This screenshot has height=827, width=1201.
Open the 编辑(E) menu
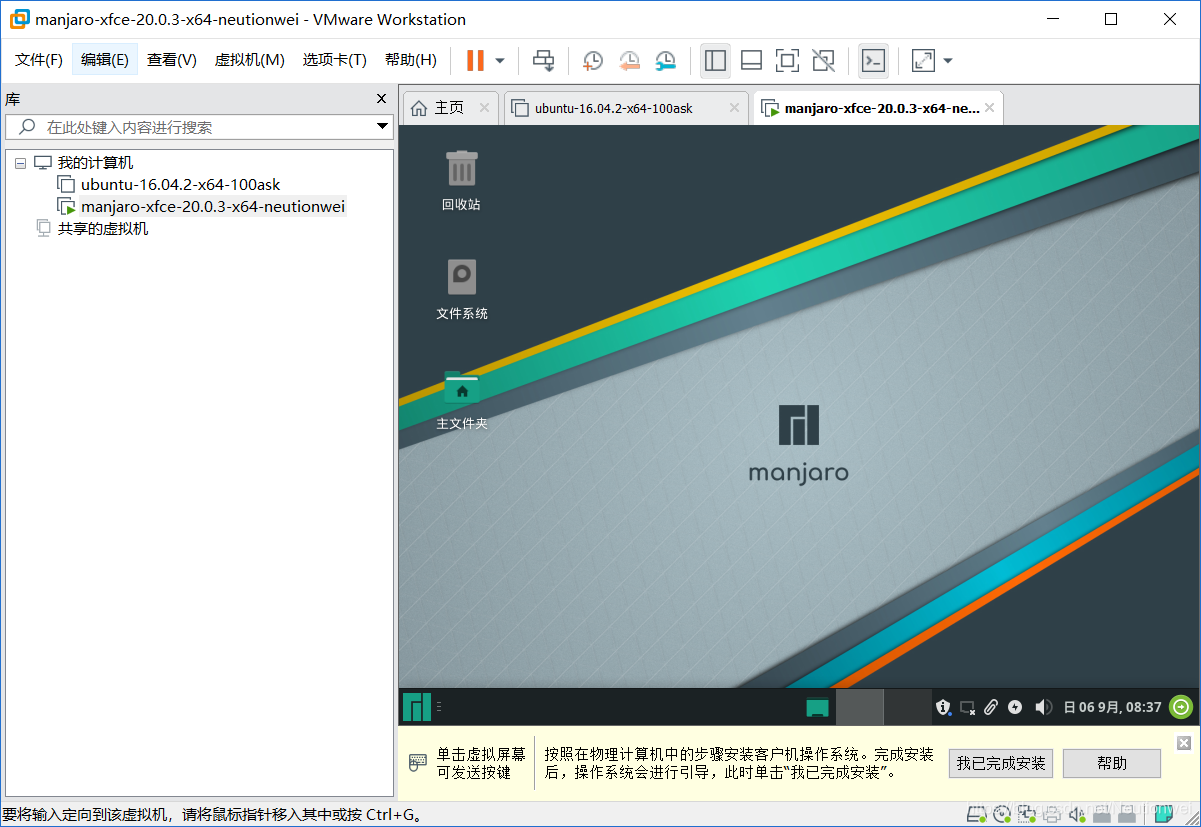(x=105, y=60)
